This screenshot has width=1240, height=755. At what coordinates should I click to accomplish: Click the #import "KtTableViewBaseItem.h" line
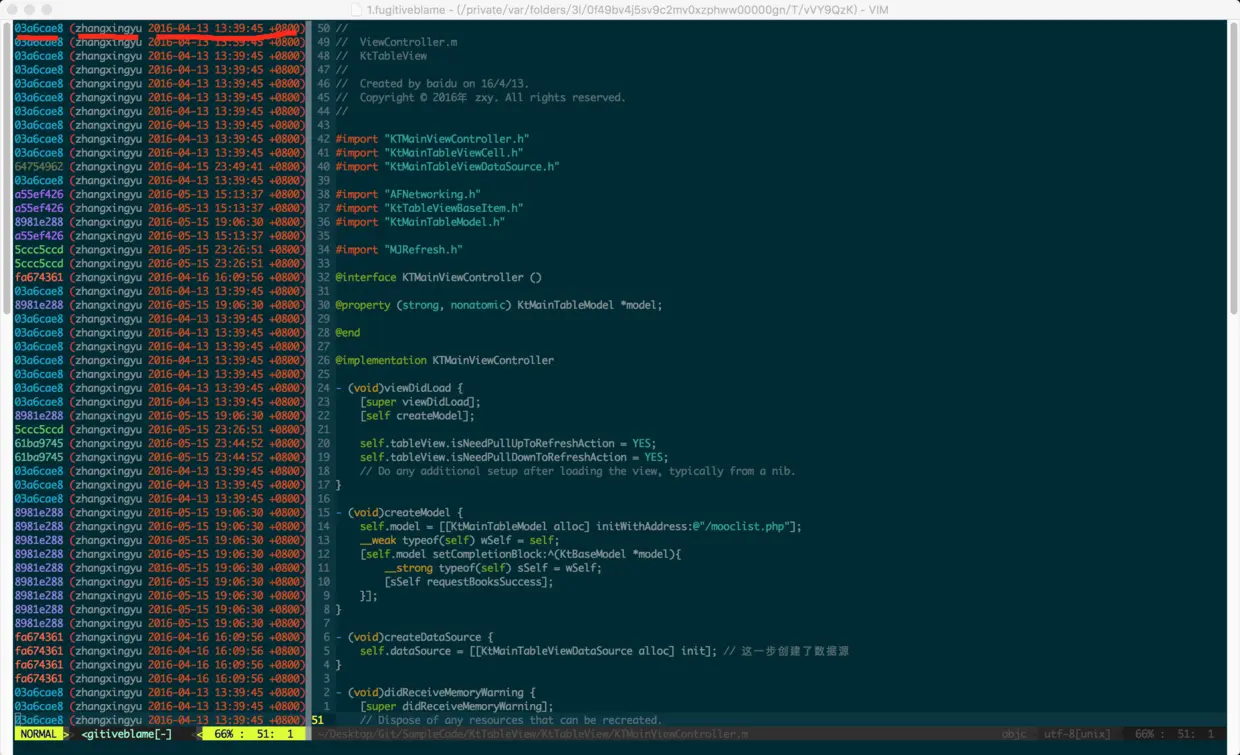pos(429,208)
